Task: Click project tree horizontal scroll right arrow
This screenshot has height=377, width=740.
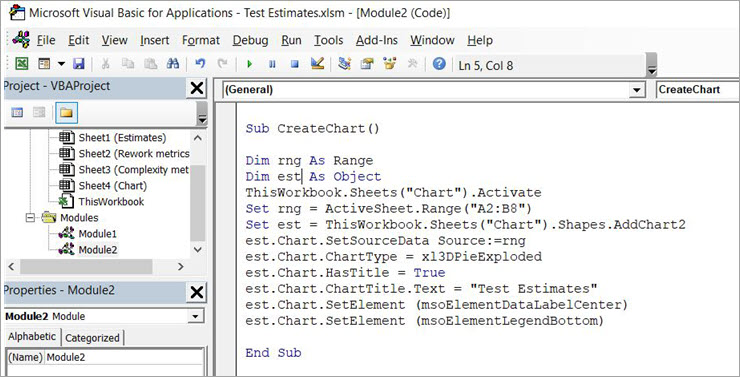Action: pyautogui.click(x=181, y=267)
